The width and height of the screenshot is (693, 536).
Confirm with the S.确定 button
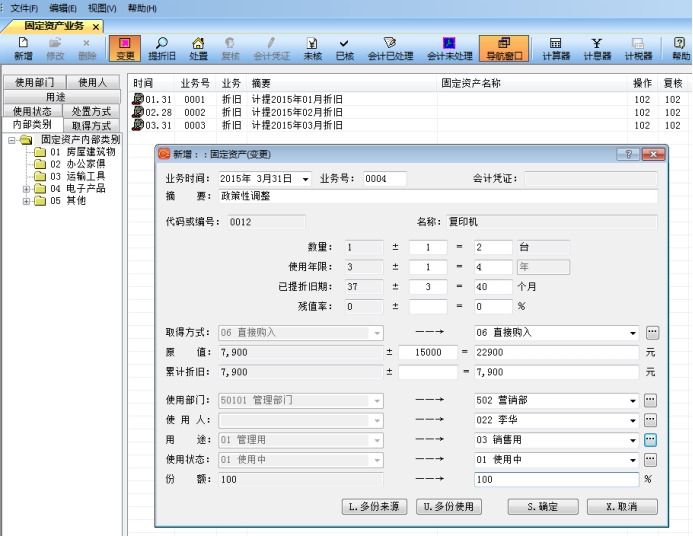coord(543,506)
